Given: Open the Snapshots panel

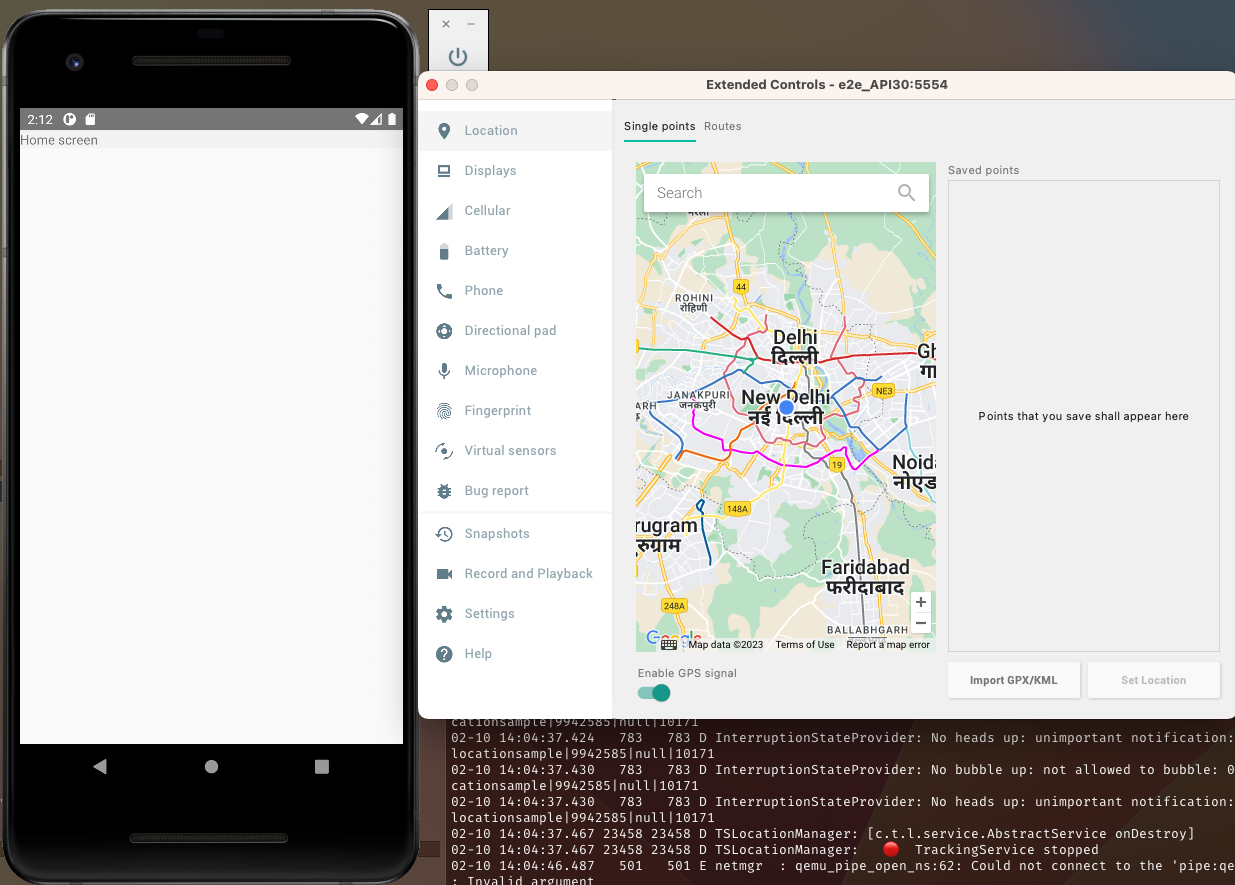Looking at the screenshot, I should [x=495, y=533].
